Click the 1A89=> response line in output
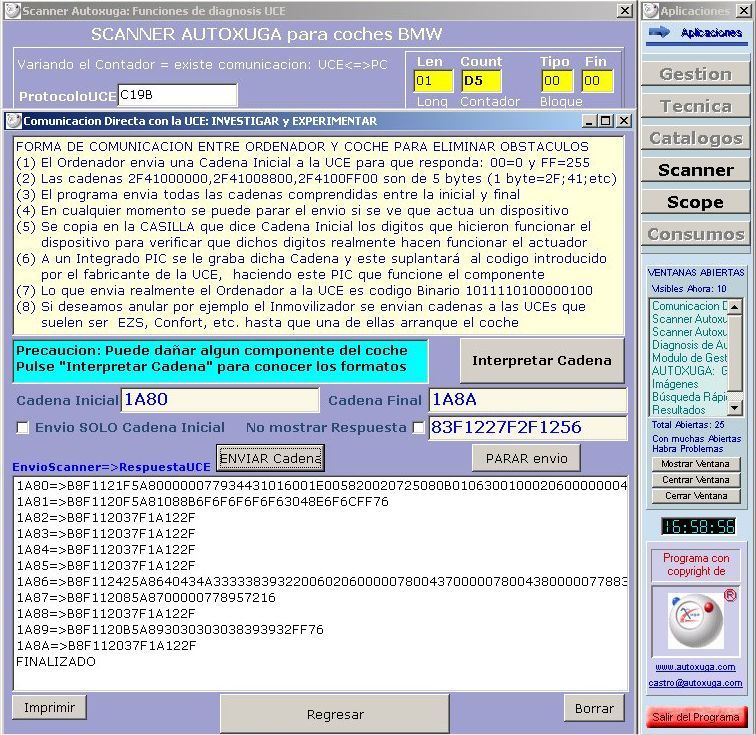Viewport: 756px width, 735px height. (170, 630)
